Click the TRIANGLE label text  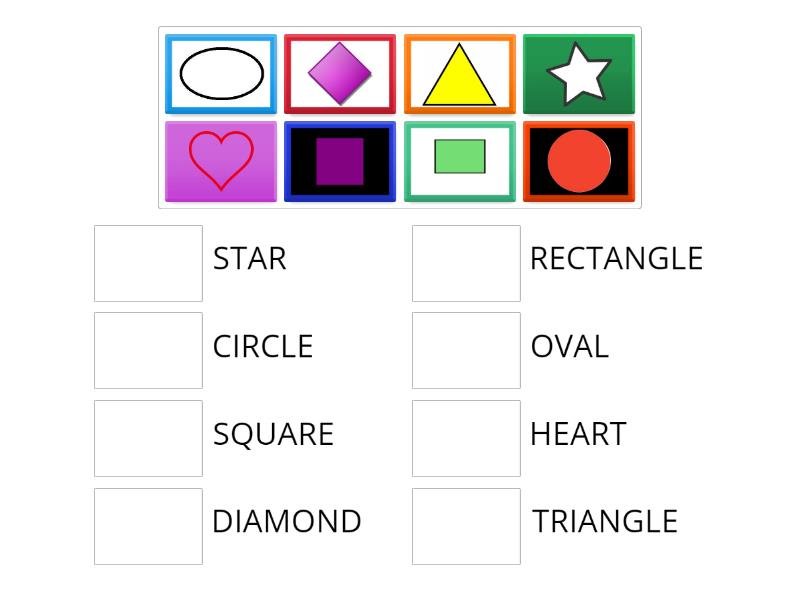click(x=604, y=521)
